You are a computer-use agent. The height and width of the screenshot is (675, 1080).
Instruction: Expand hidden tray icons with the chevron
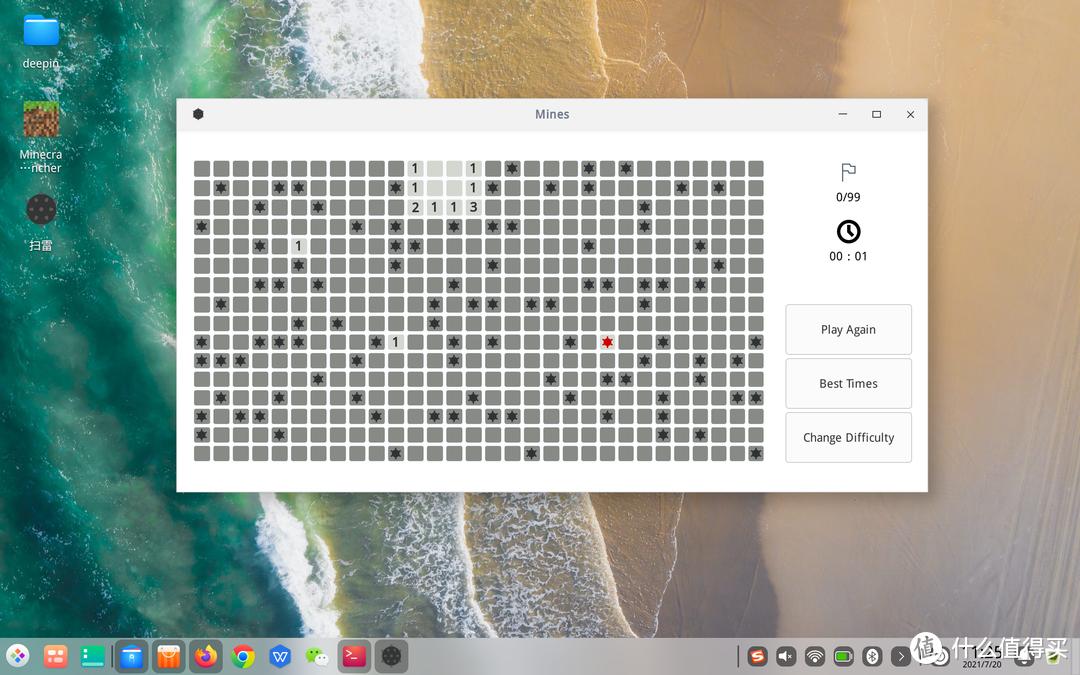(x=900, y=657)
